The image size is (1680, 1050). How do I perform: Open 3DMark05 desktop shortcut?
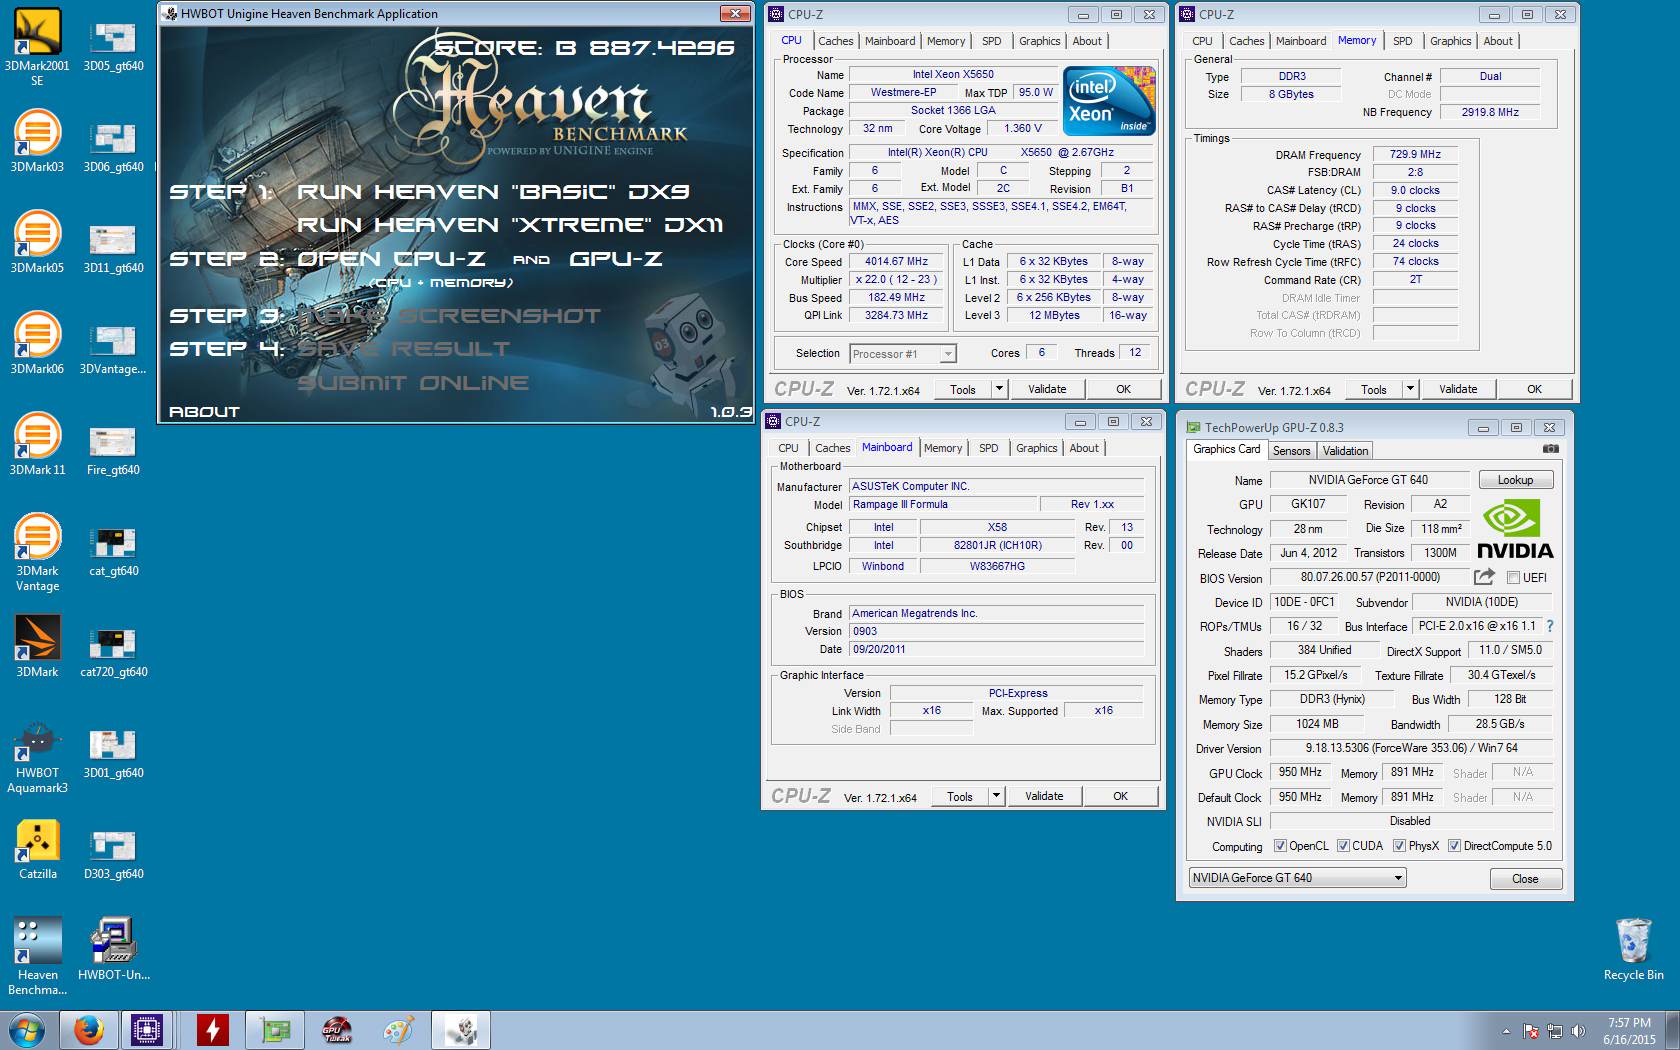(37, 241)
